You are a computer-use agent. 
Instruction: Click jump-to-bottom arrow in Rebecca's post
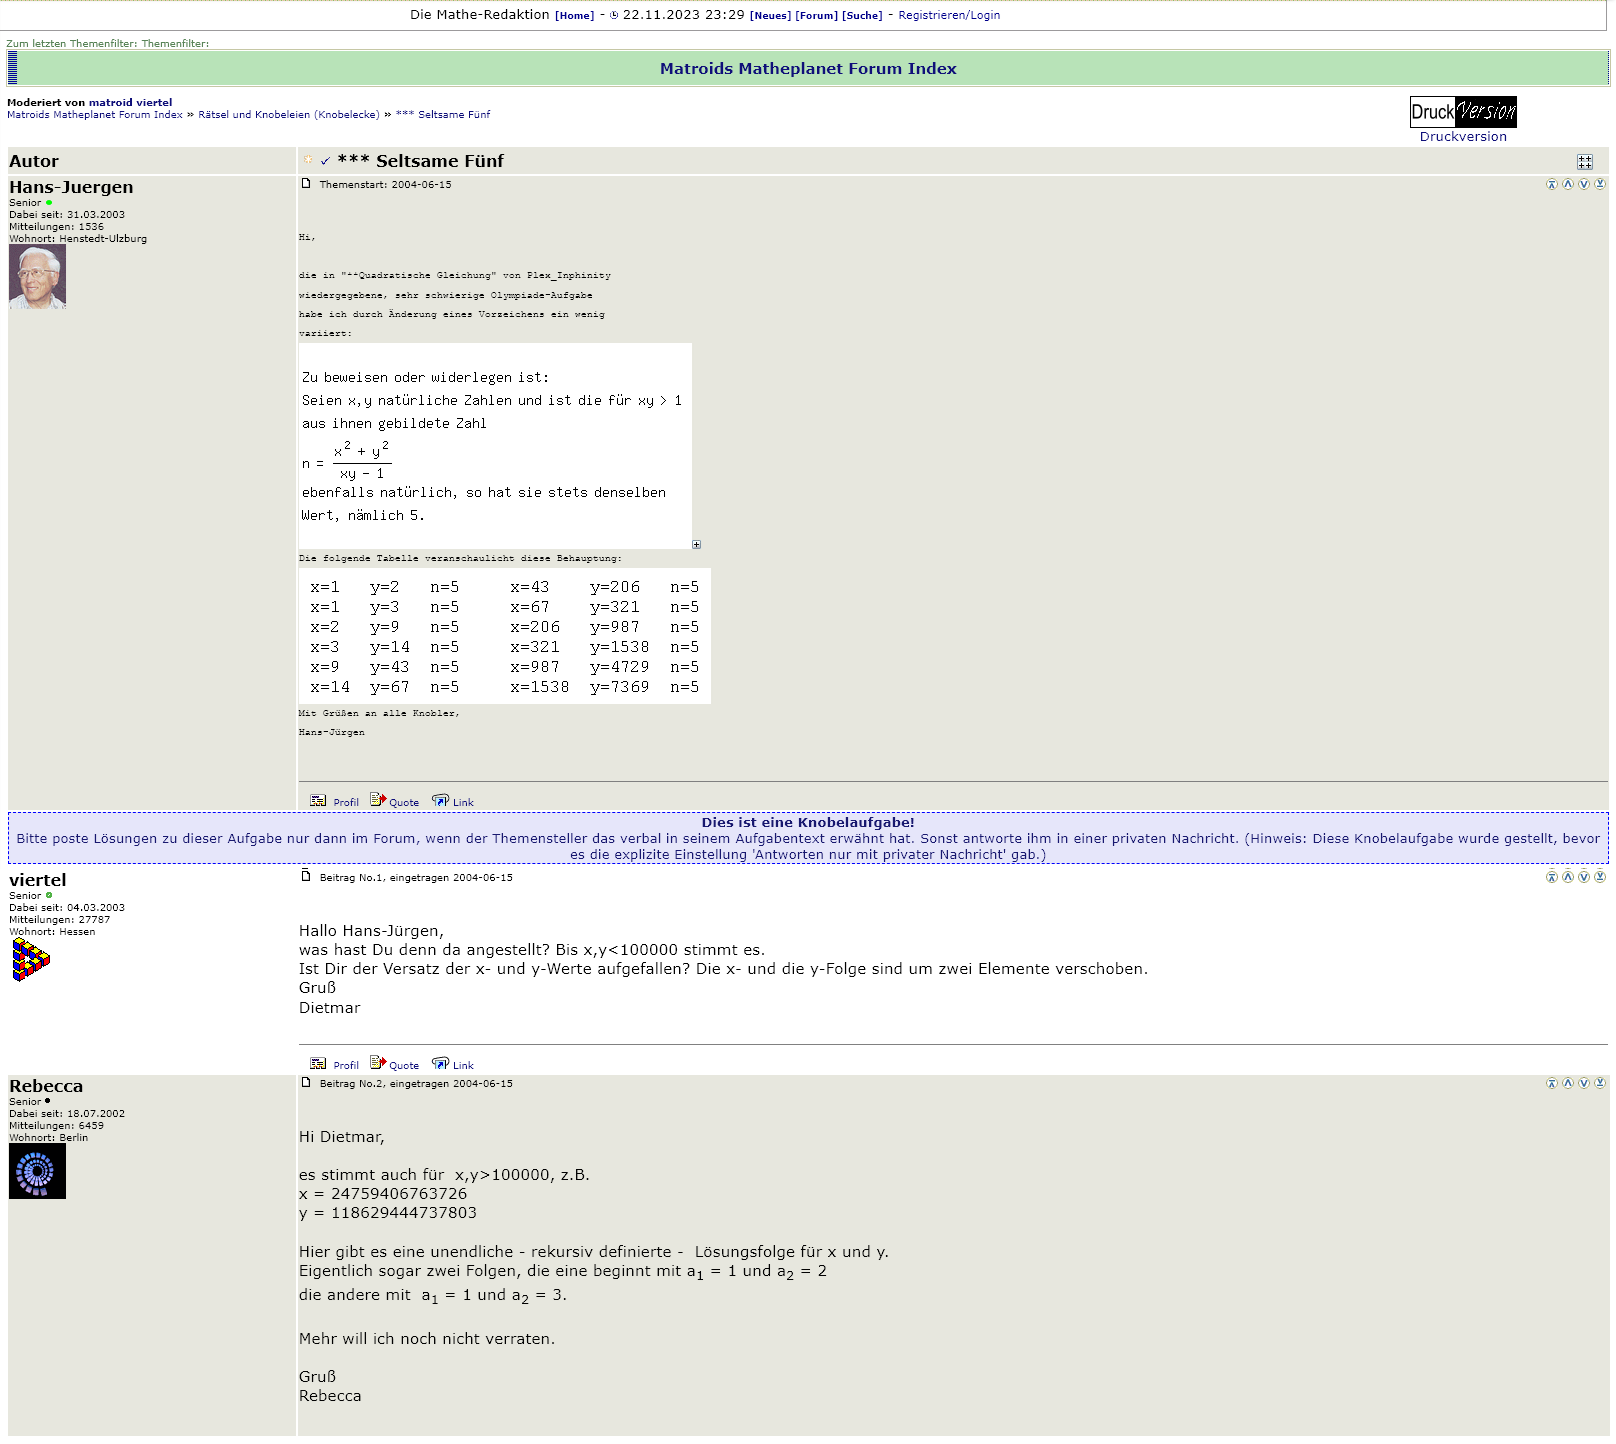coord(1599,1083)
